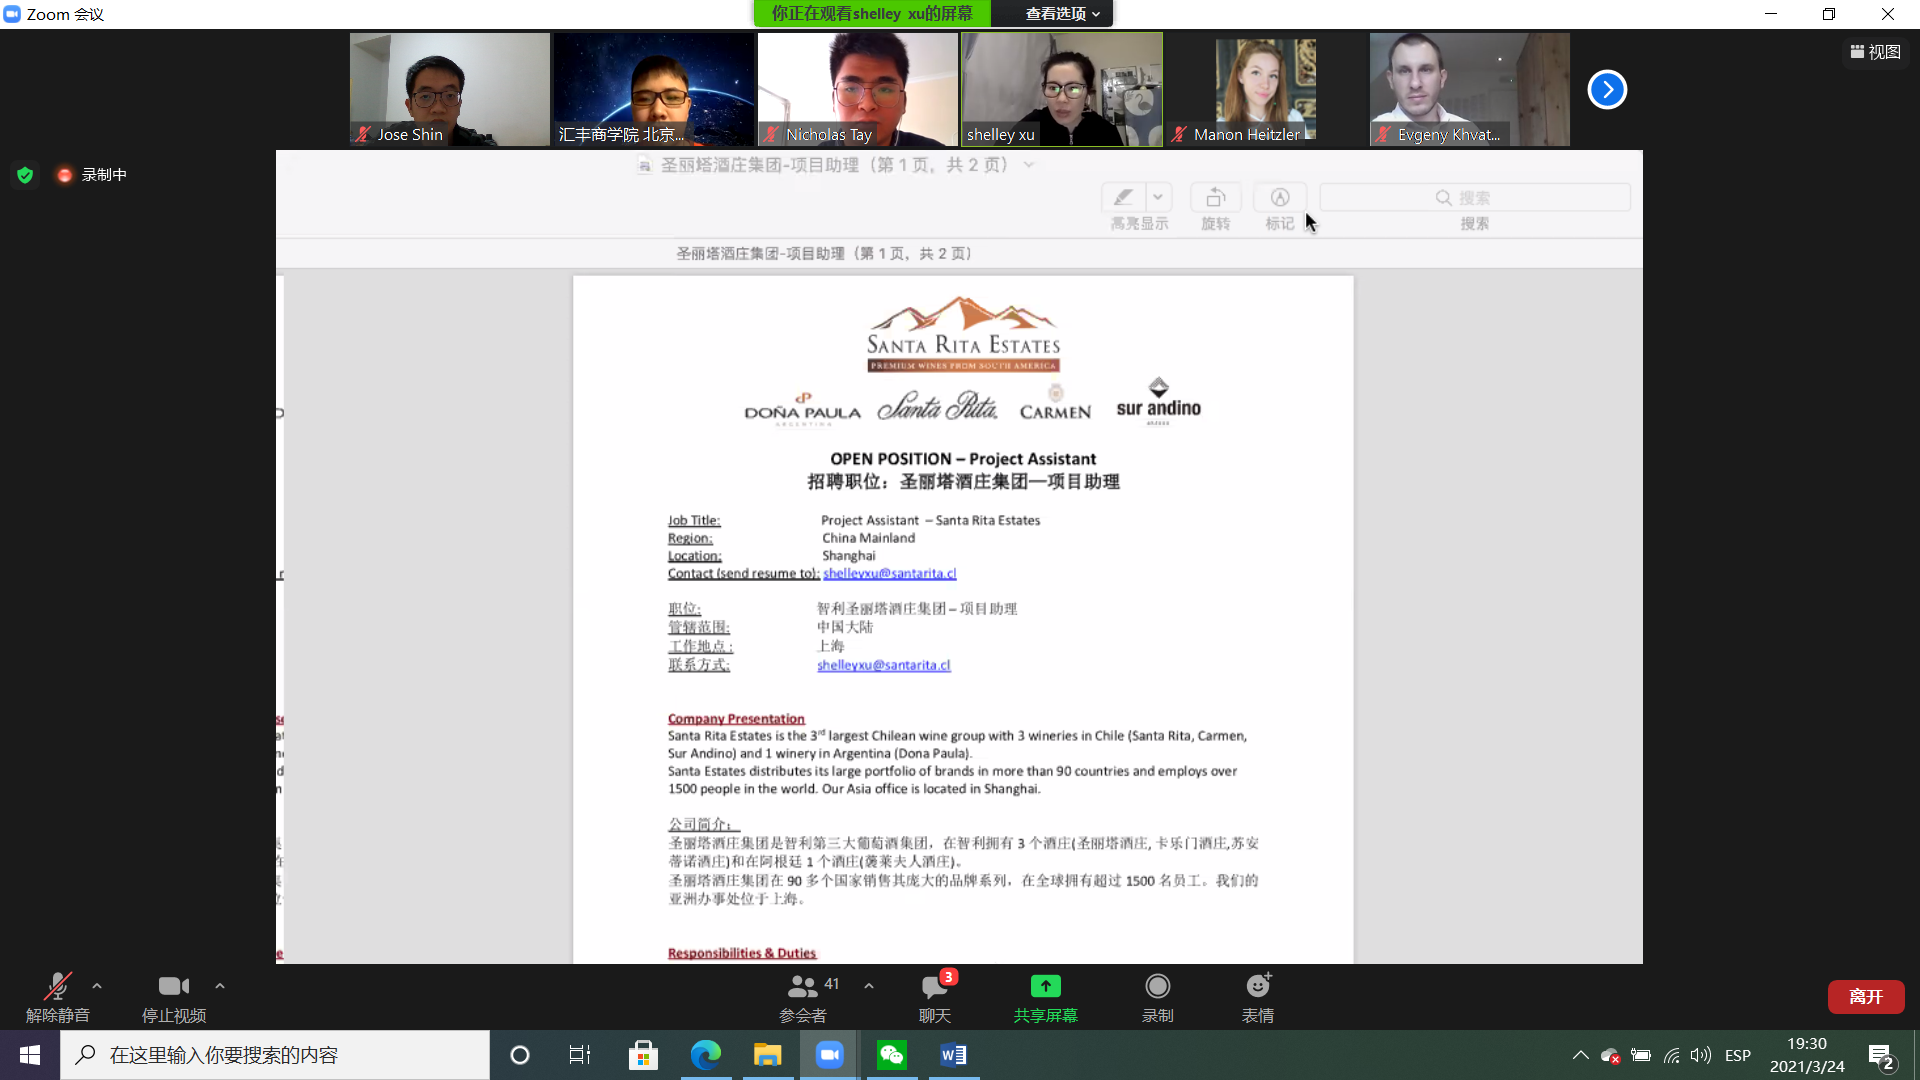Open notification center icon on taskbar
1920x1080 pixels.
1881,1056
